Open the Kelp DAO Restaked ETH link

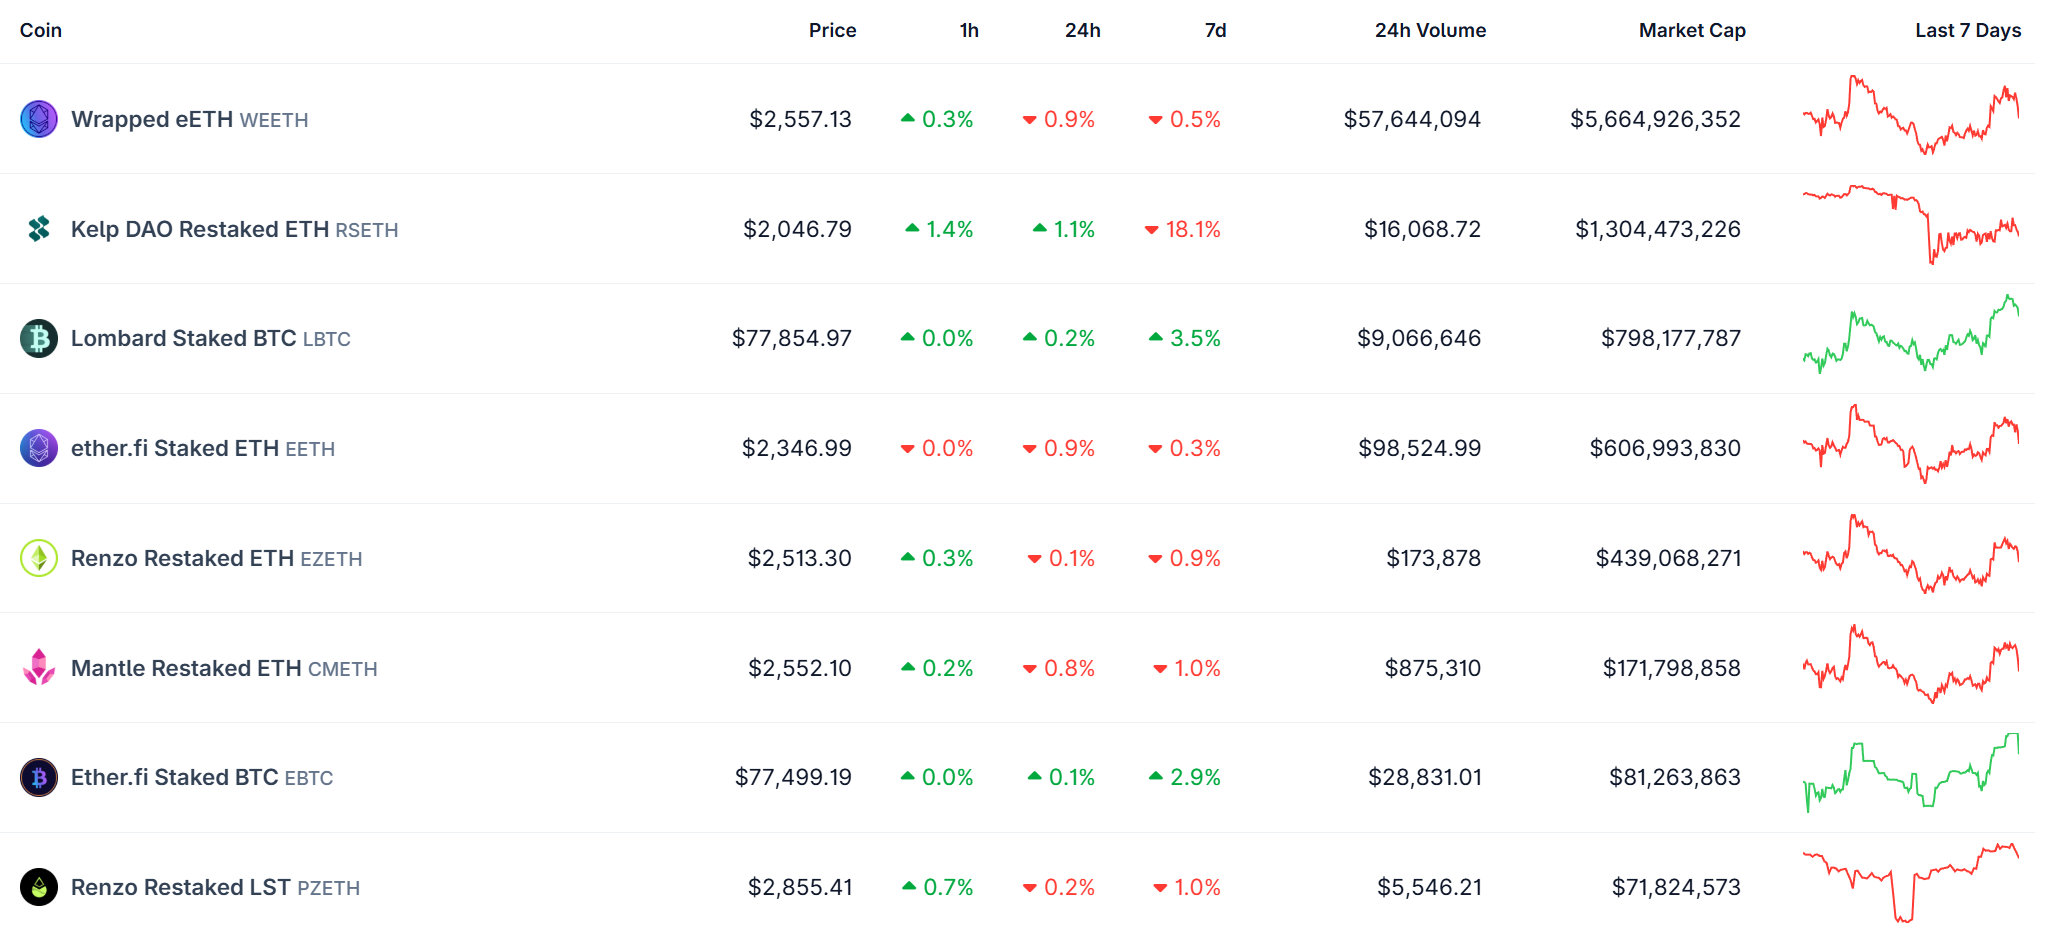coord(234,230)
